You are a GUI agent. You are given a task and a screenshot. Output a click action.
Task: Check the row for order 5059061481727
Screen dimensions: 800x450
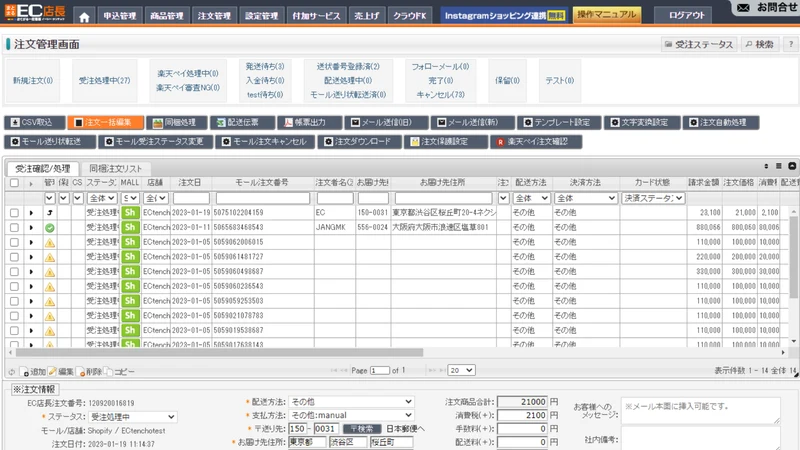click(x=14, y=257)
